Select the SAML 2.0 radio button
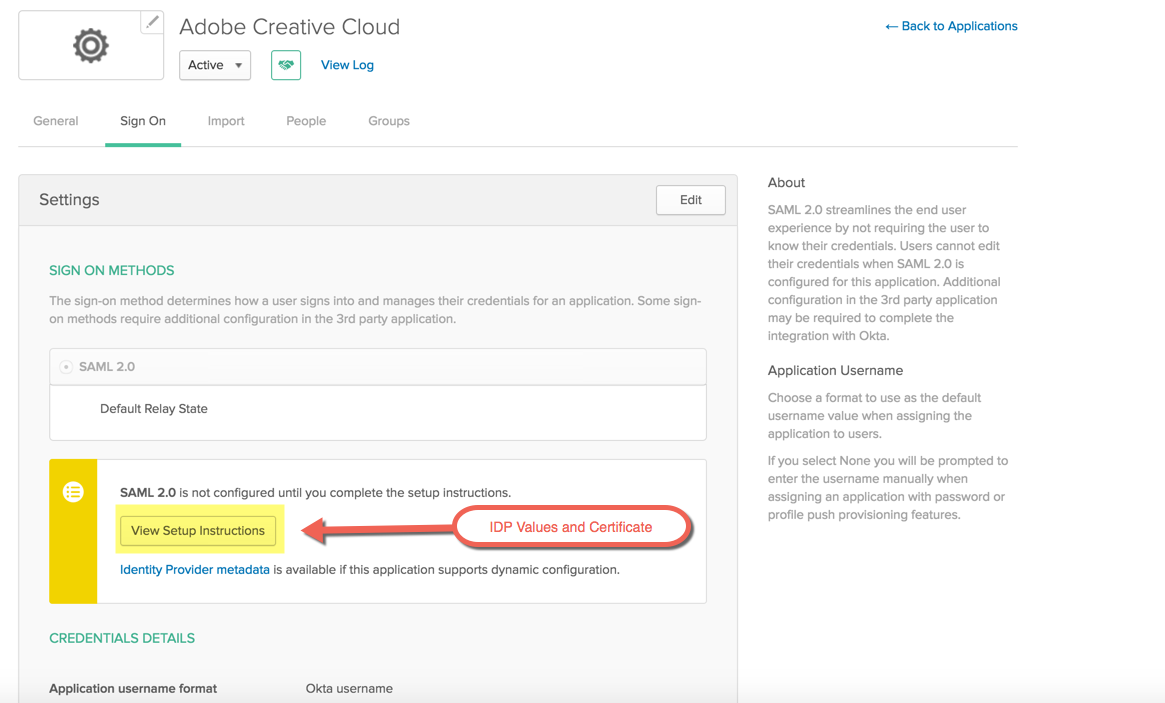 (62, 366)
